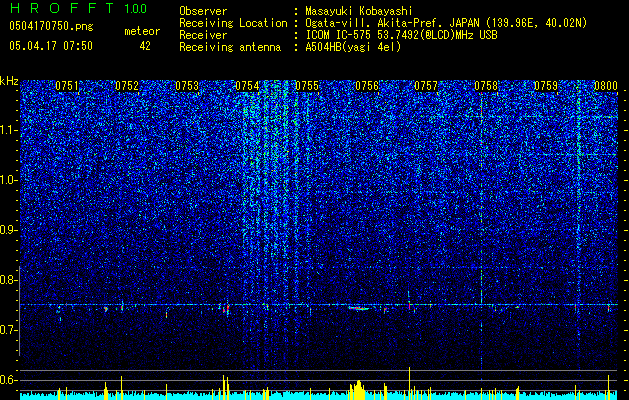This screenshot has height=400, width=629.
Task: Click the 0.6 frequency axis label
Action: coord(9,380)
